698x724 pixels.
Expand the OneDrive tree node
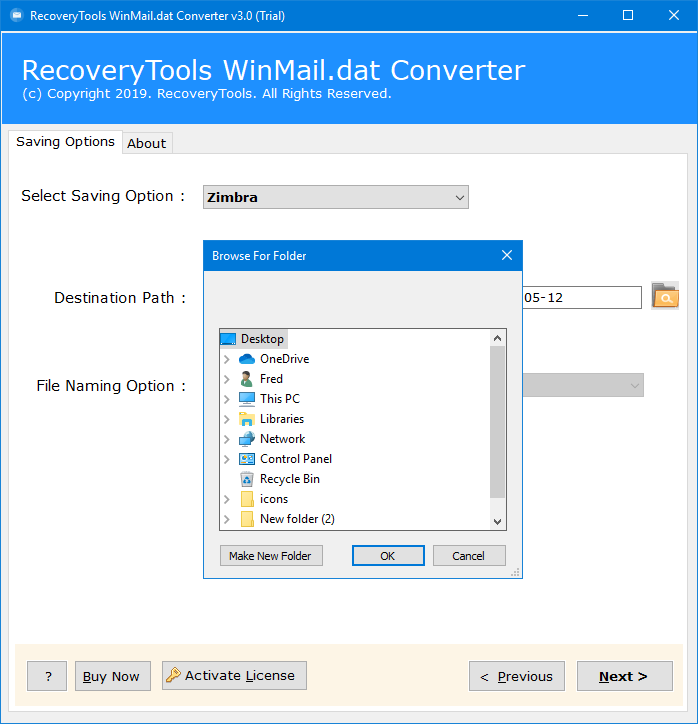227,359
